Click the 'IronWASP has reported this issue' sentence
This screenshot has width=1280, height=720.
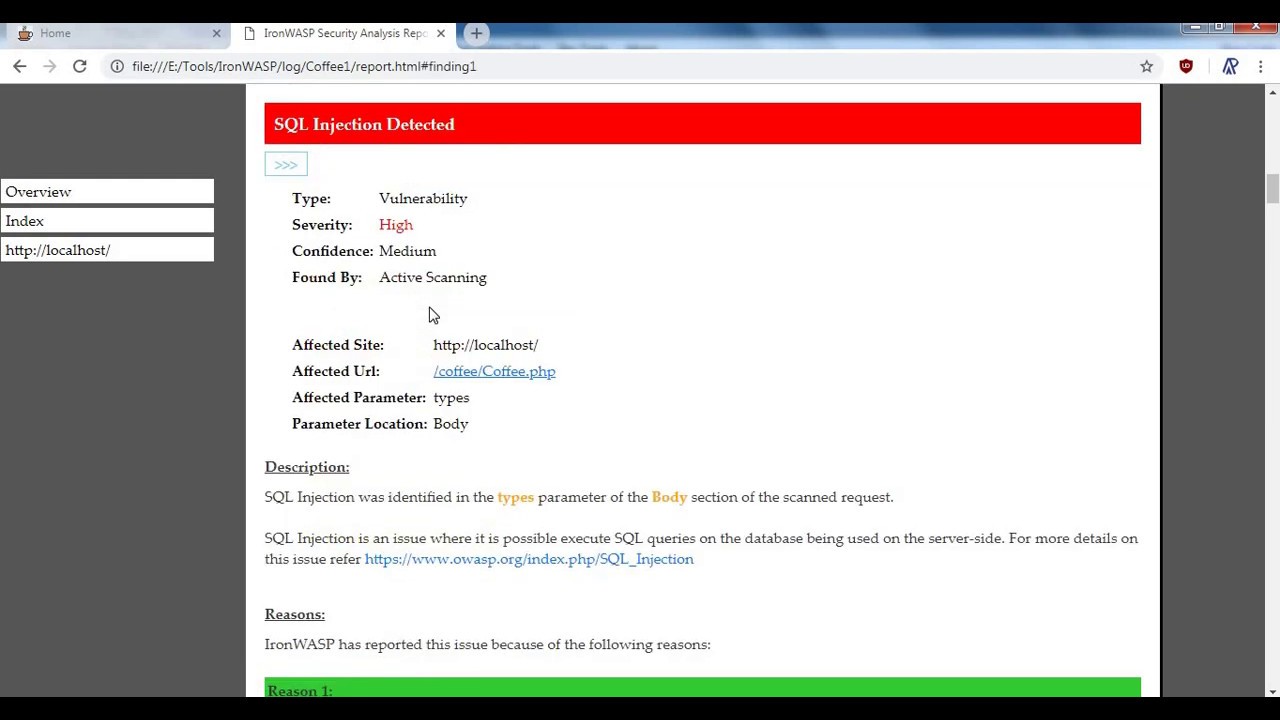[488, 645]
